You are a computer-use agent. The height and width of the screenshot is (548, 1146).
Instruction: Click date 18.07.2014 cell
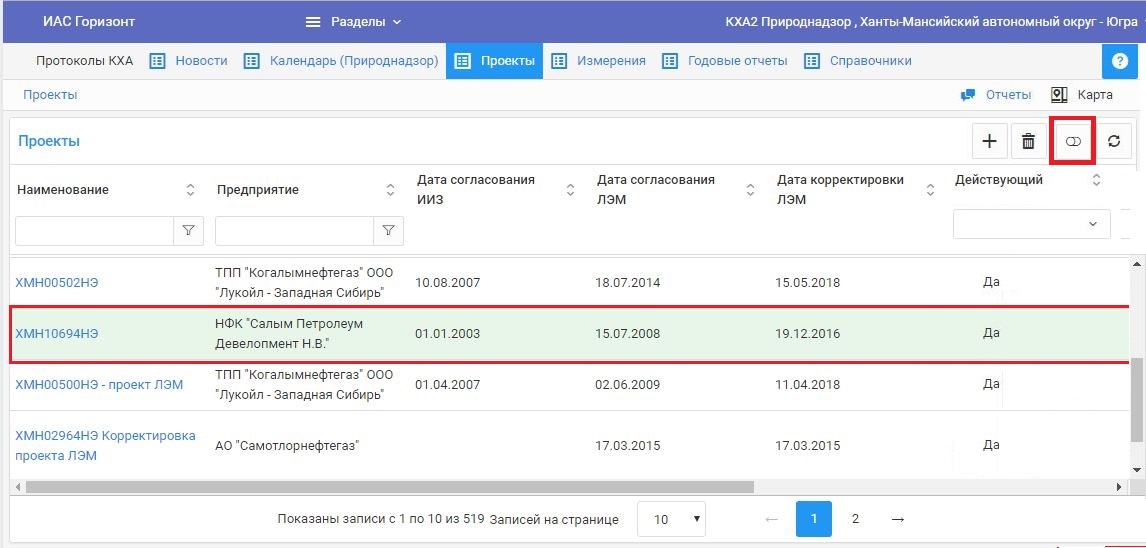(628, 283)
